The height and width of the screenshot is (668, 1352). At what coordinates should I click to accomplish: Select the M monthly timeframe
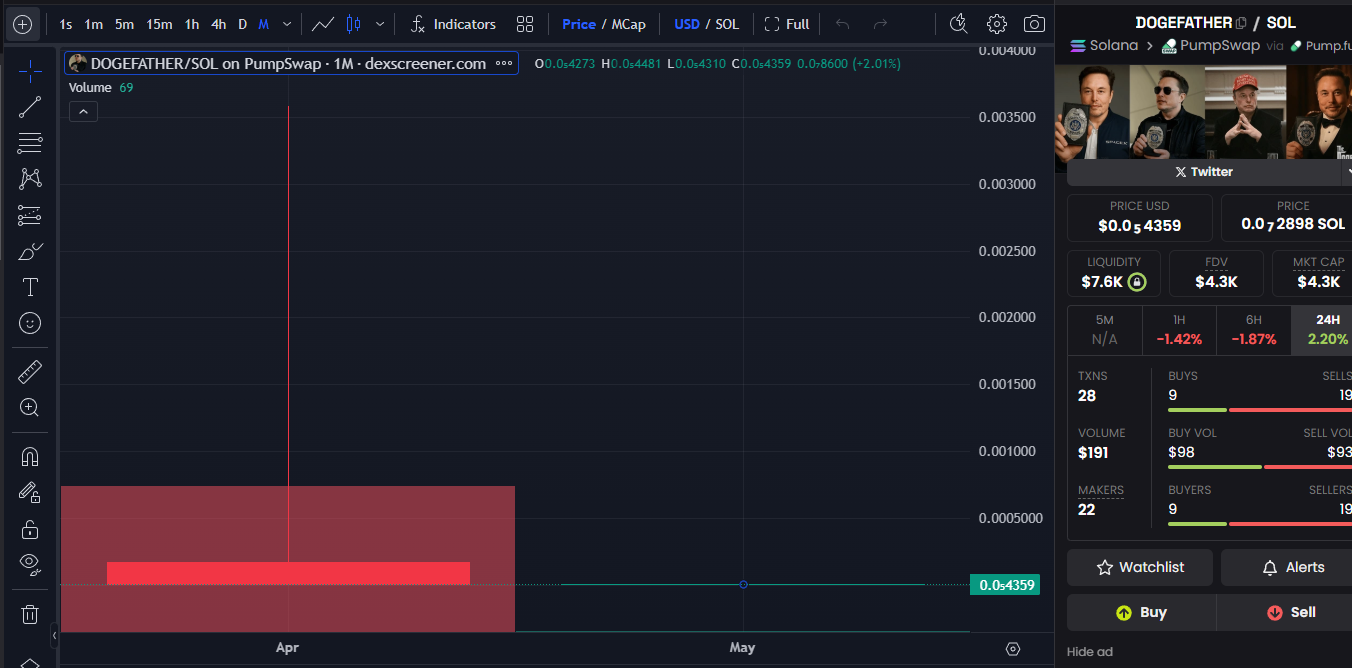coord(264,24)
